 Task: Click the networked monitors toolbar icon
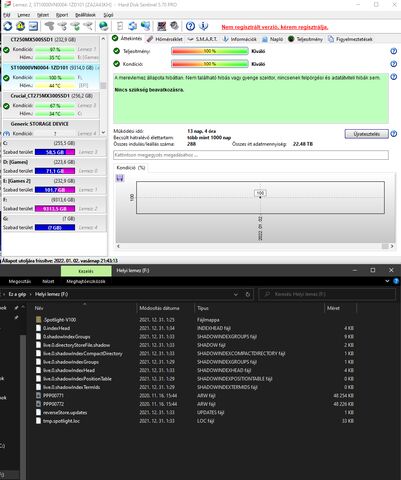tap(145, 26)
